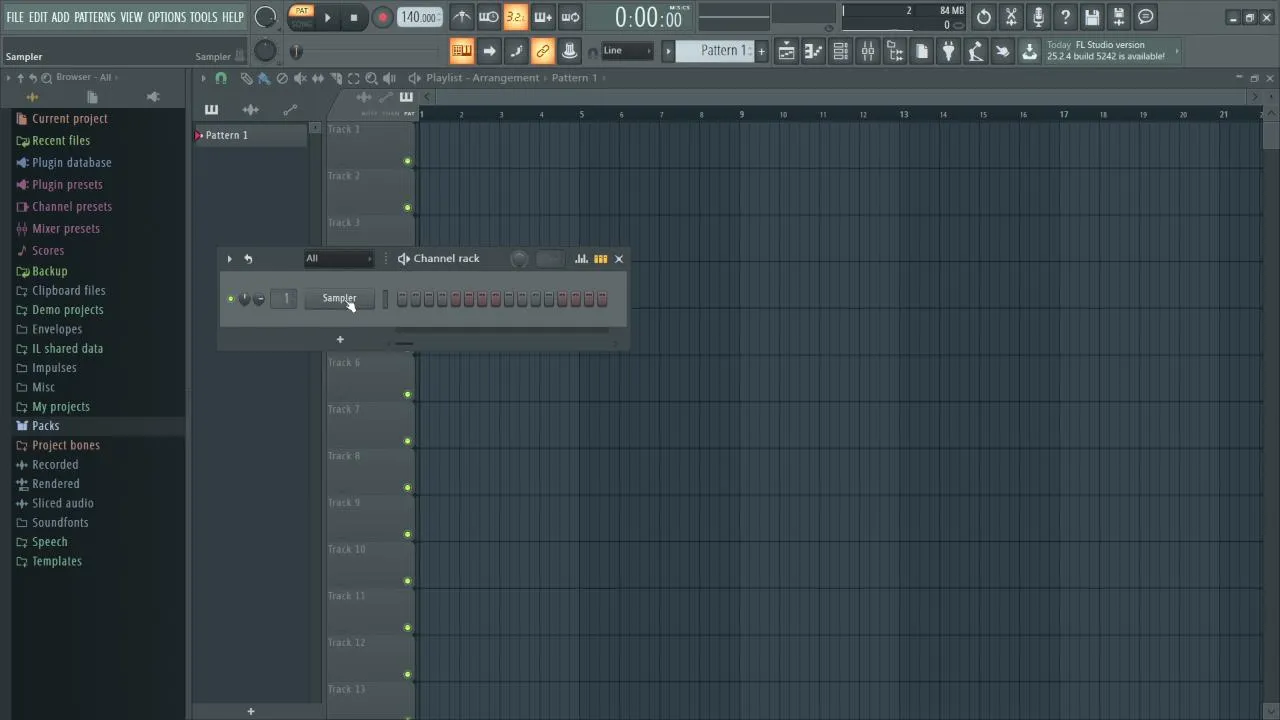Add new pattern with plus button
This screenshot has width=1280, height=720.
pos(761,51)
